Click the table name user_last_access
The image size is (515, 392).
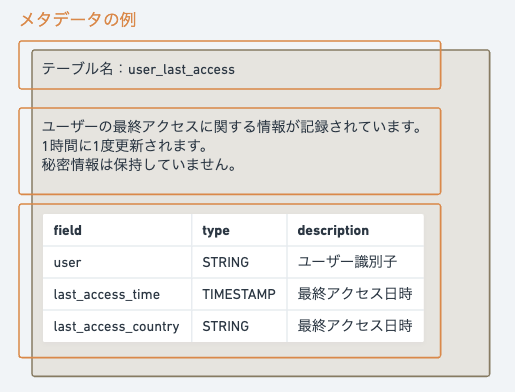pos(181,69)
